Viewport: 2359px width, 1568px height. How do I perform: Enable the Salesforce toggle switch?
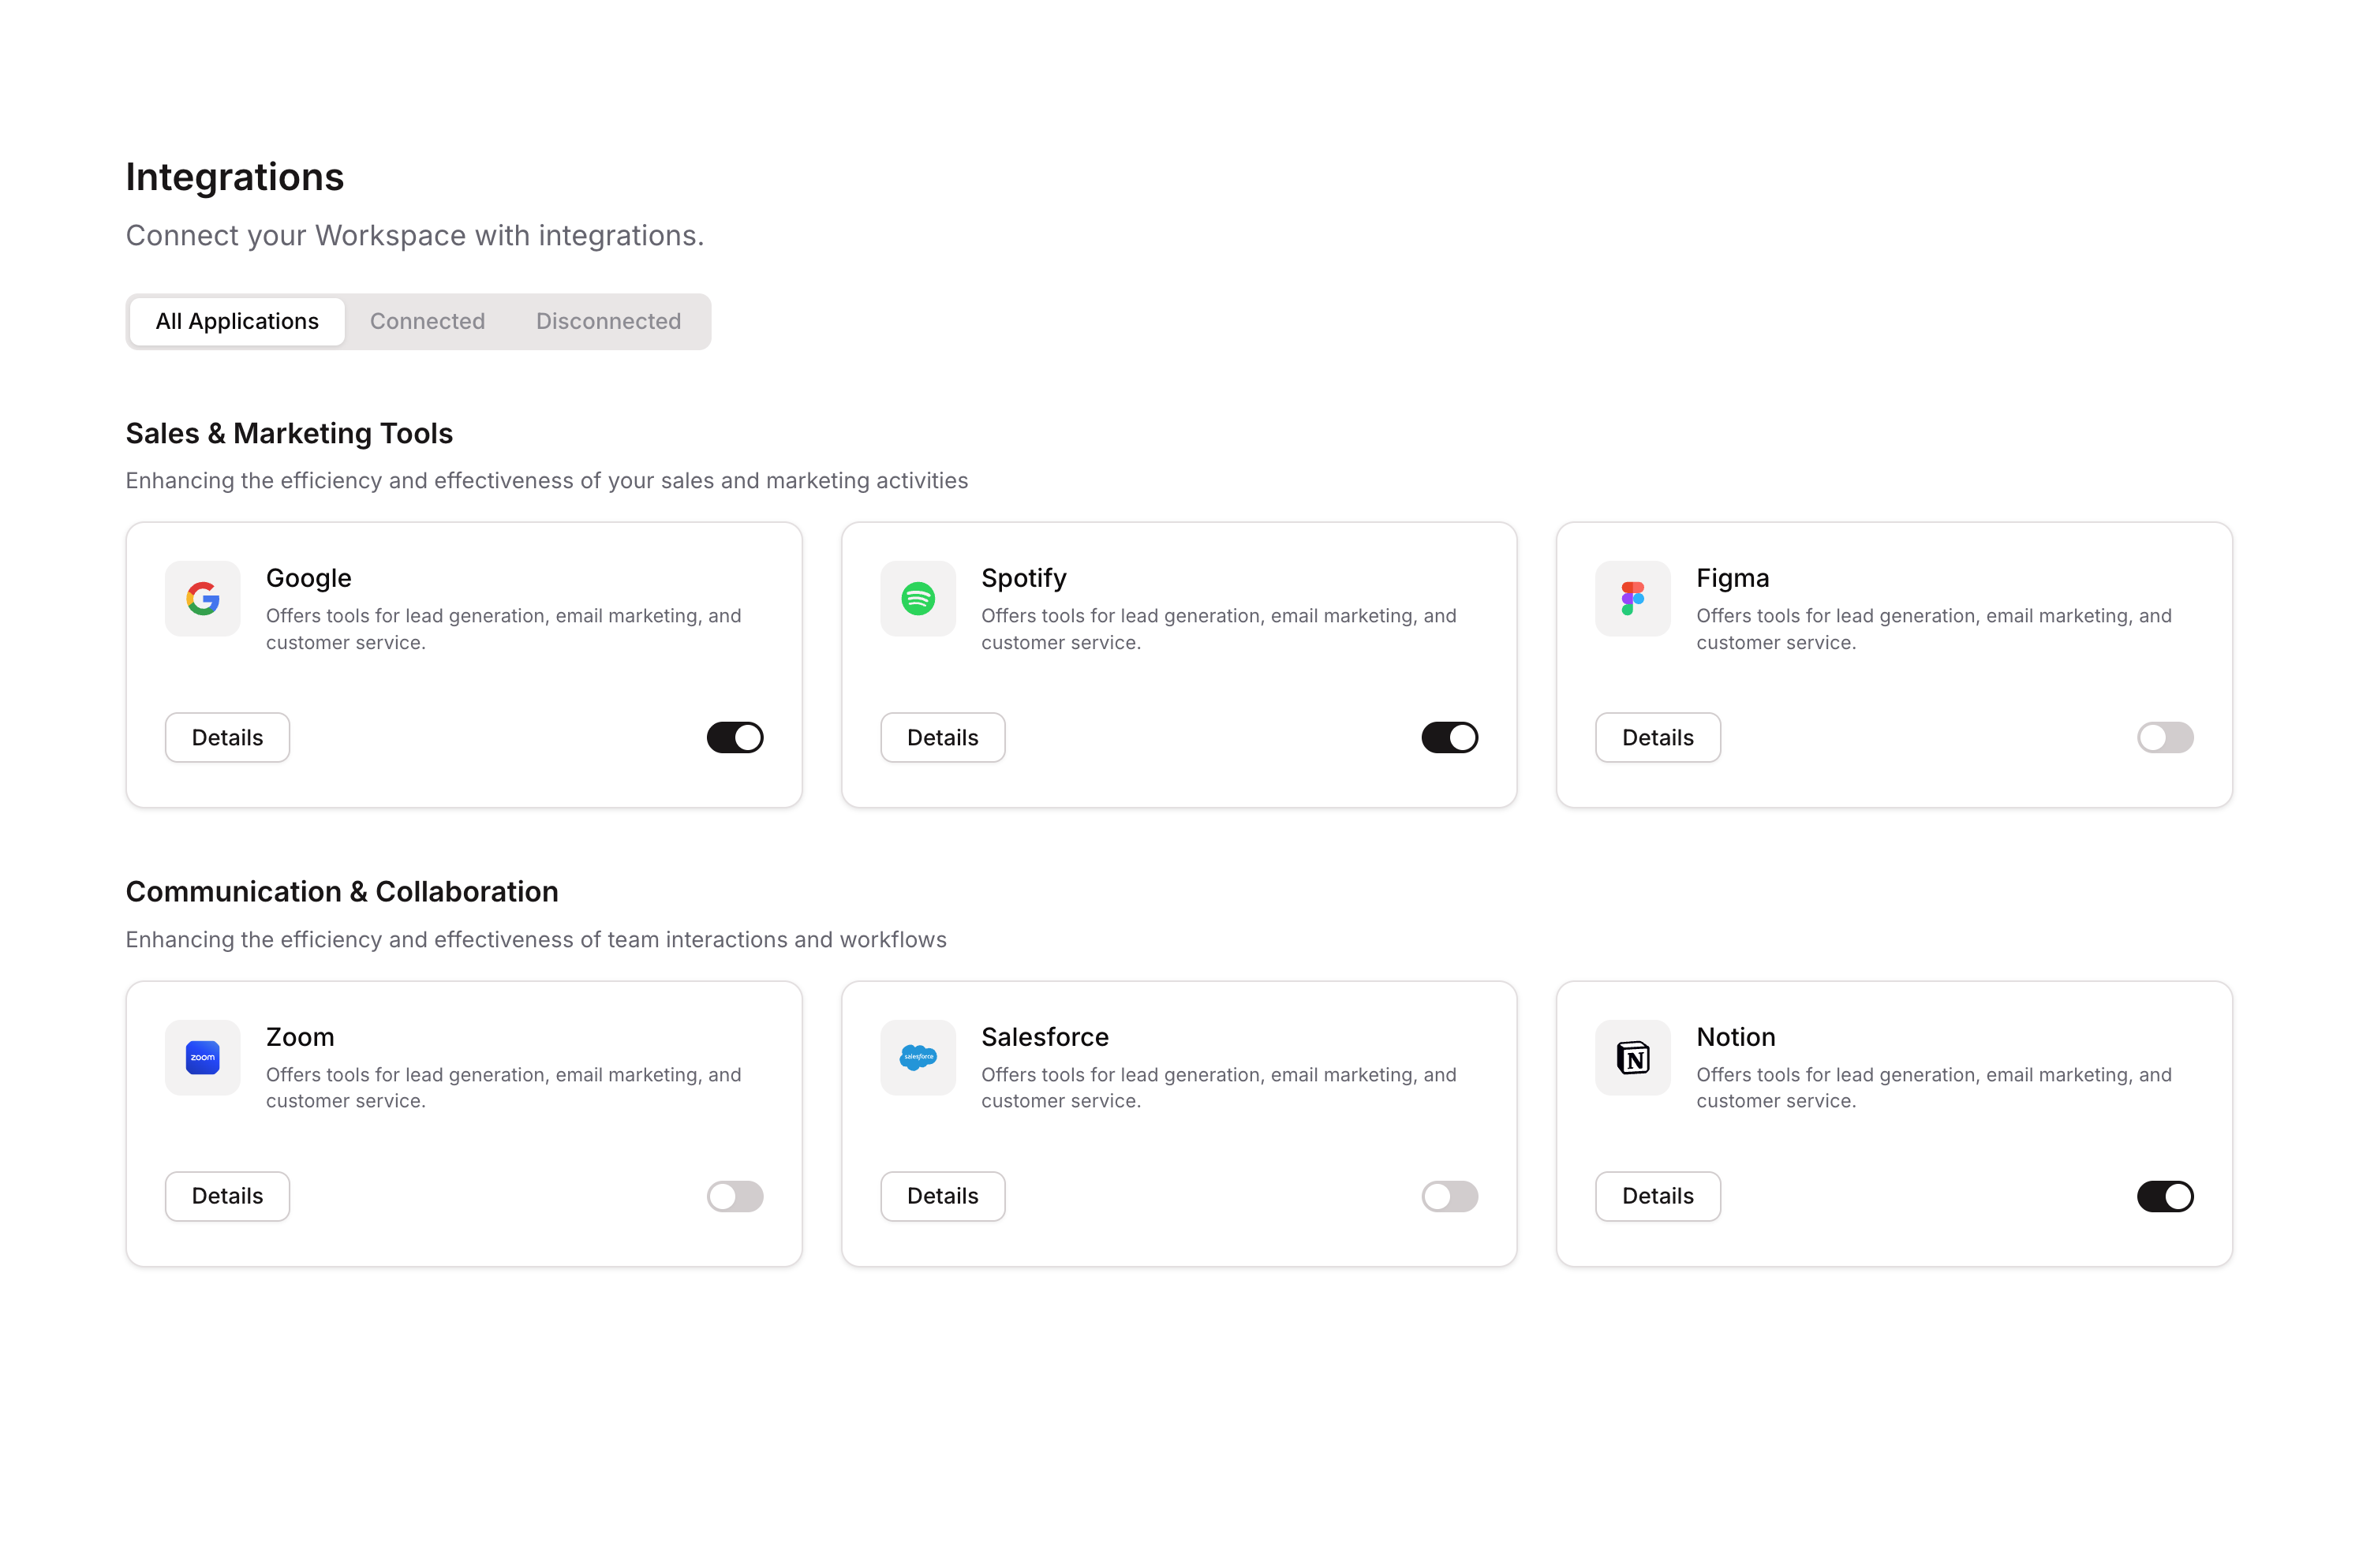coord(1449,1196)
